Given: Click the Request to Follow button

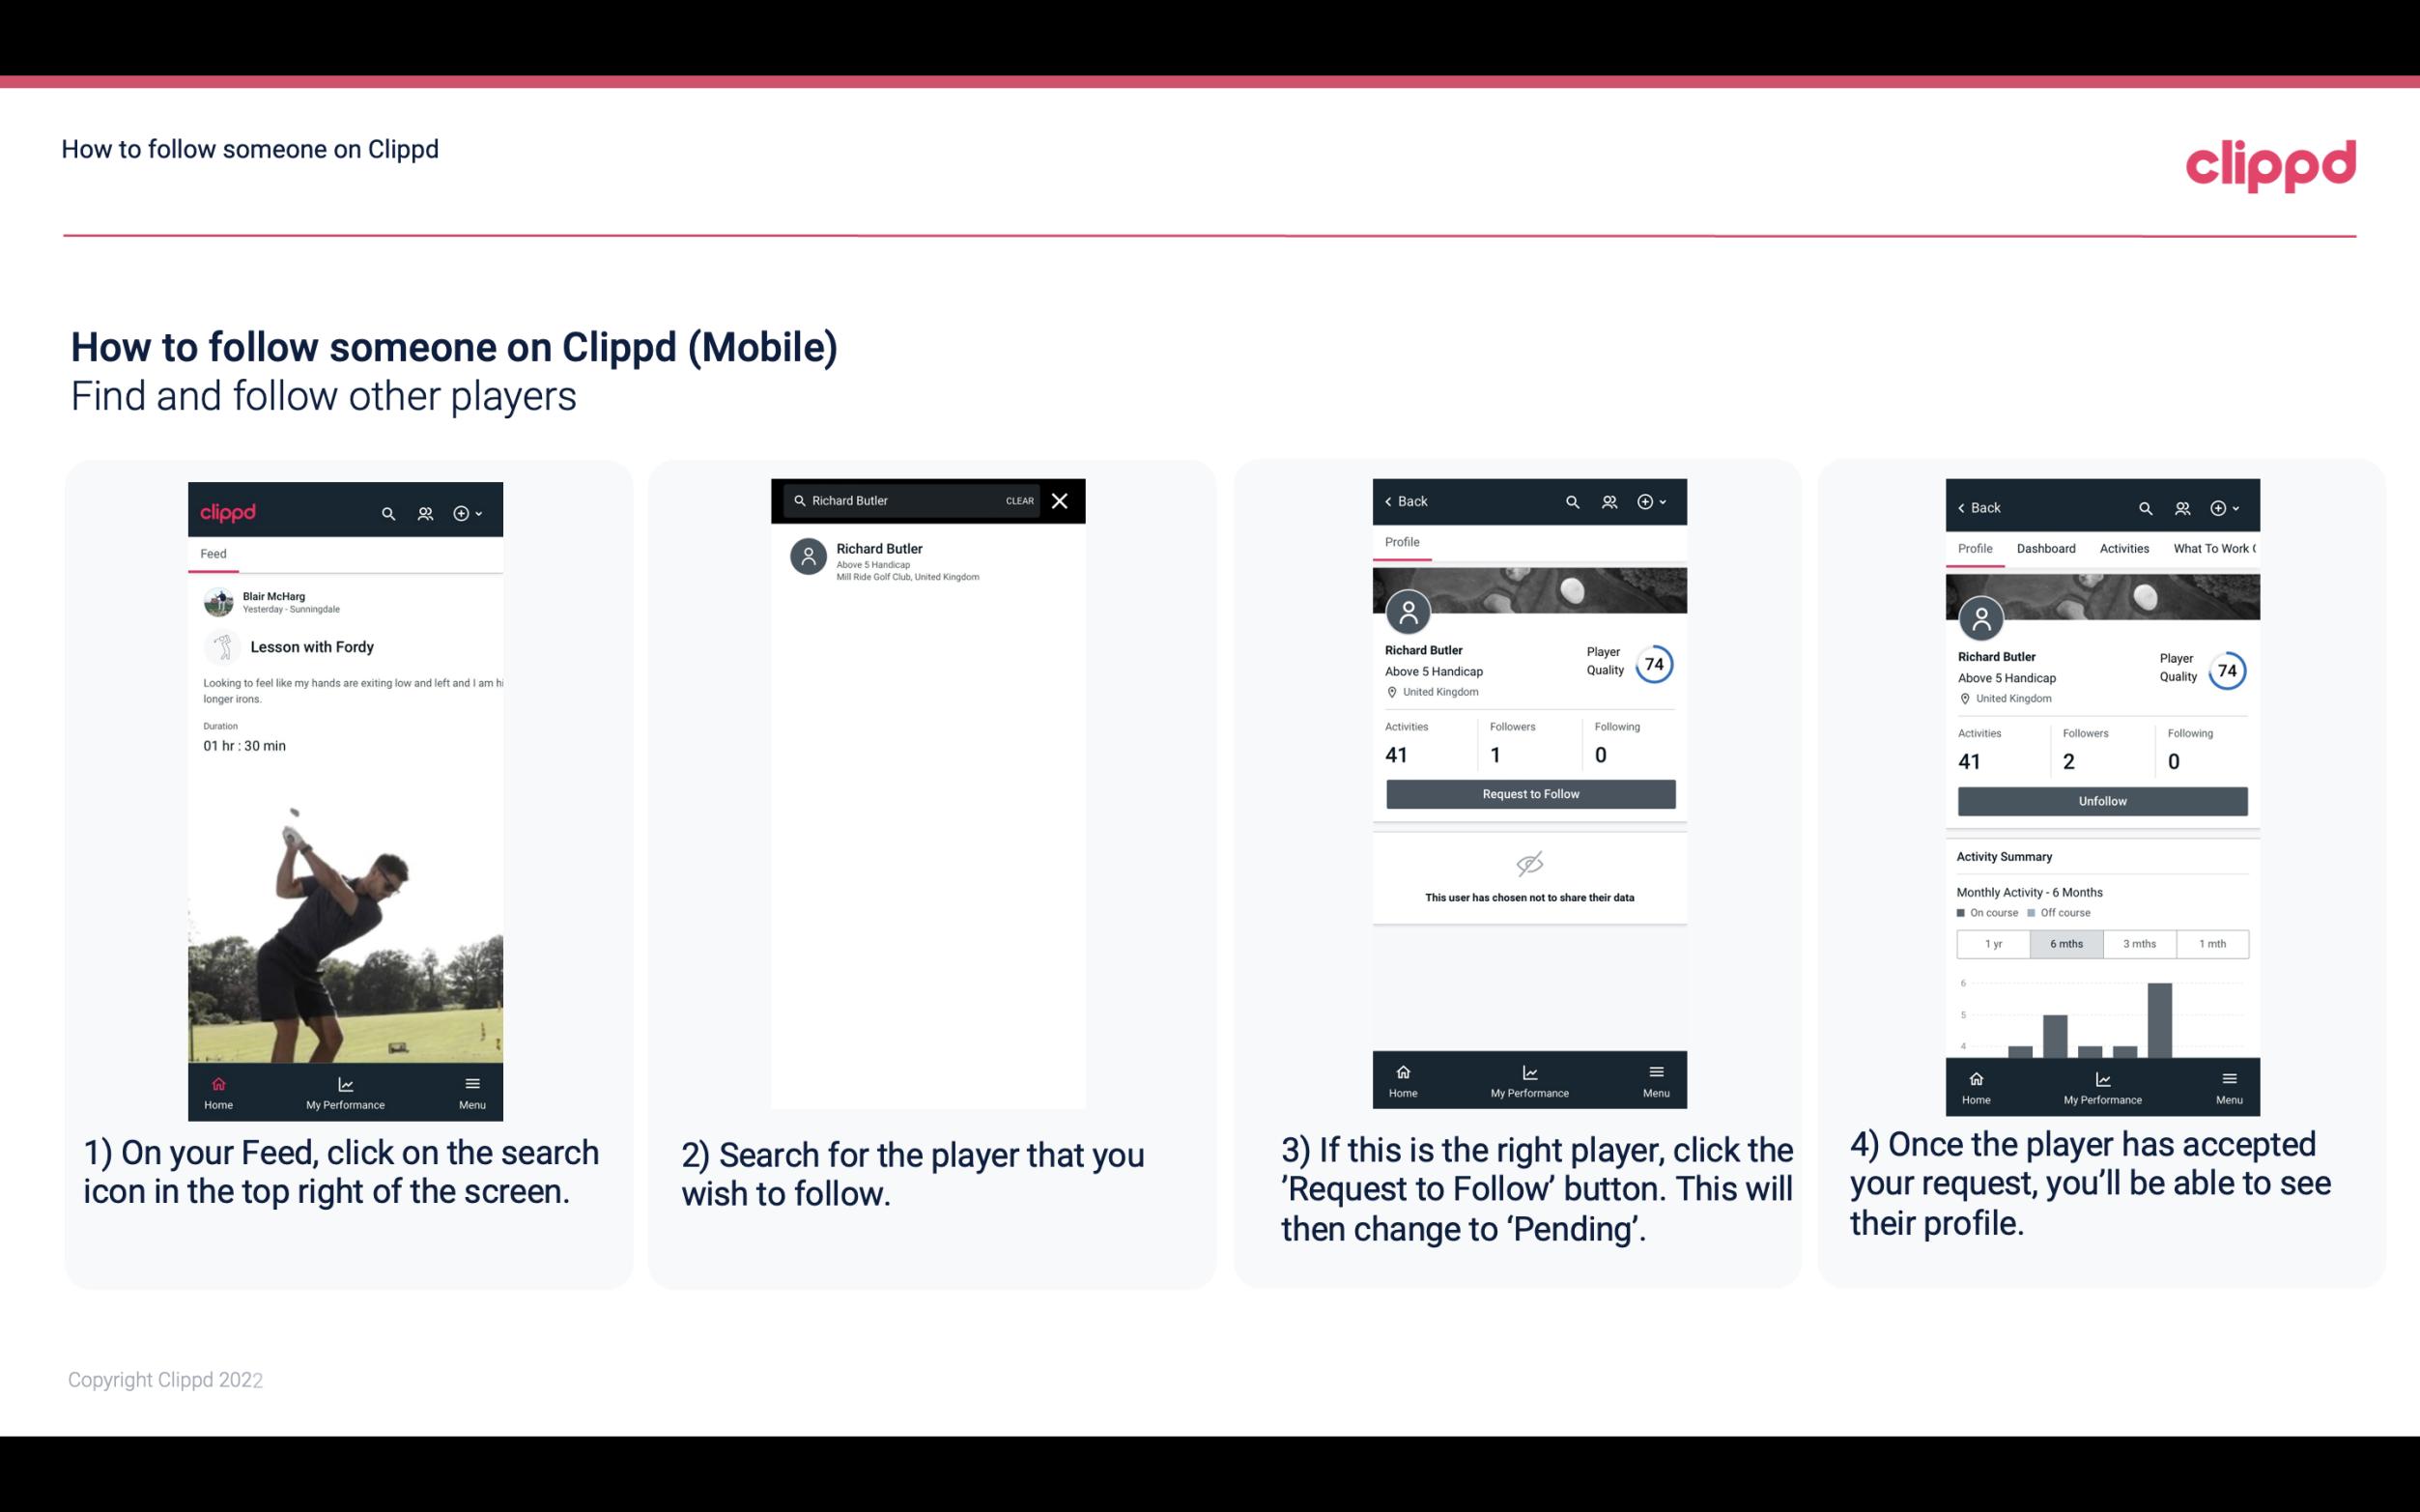Looking at the screenshot, I should pyautogui.click(x=1528, y=794).
